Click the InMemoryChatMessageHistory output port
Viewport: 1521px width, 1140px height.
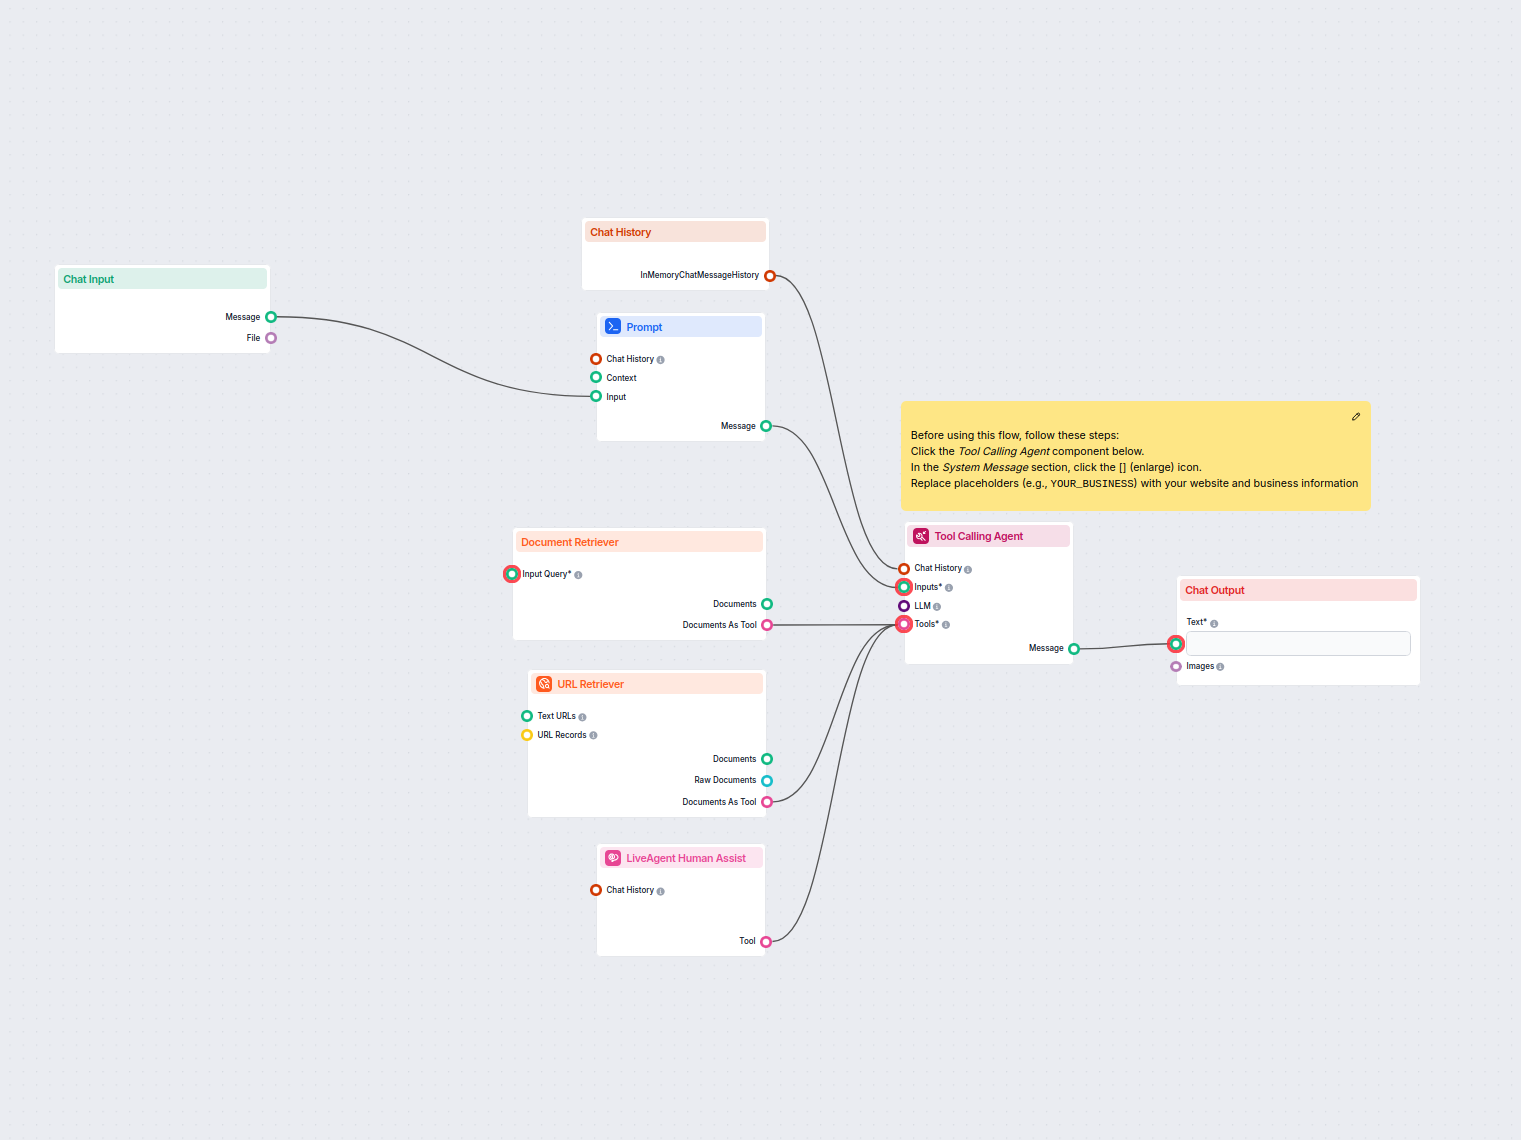pos(770,275)
